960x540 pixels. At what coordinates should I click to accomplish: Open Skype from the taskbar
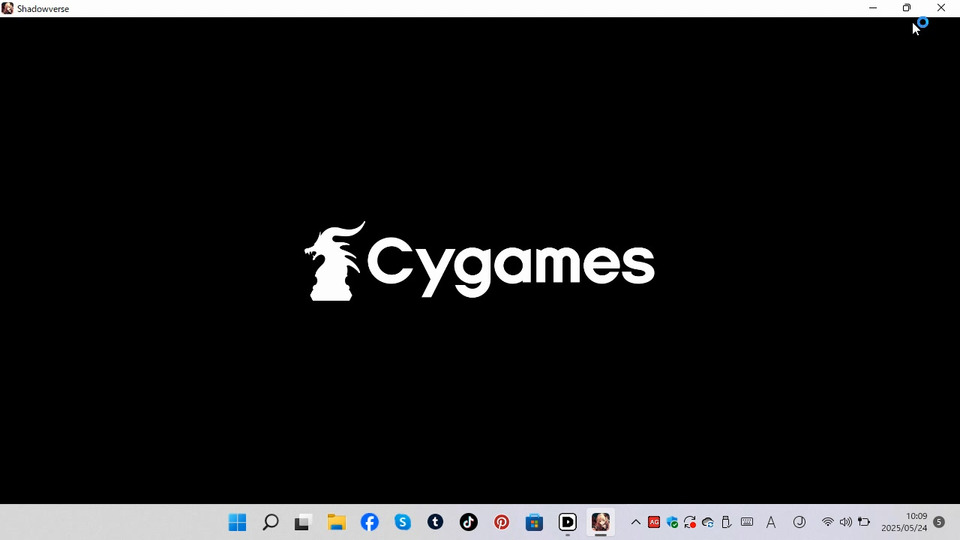pos(402,522)
